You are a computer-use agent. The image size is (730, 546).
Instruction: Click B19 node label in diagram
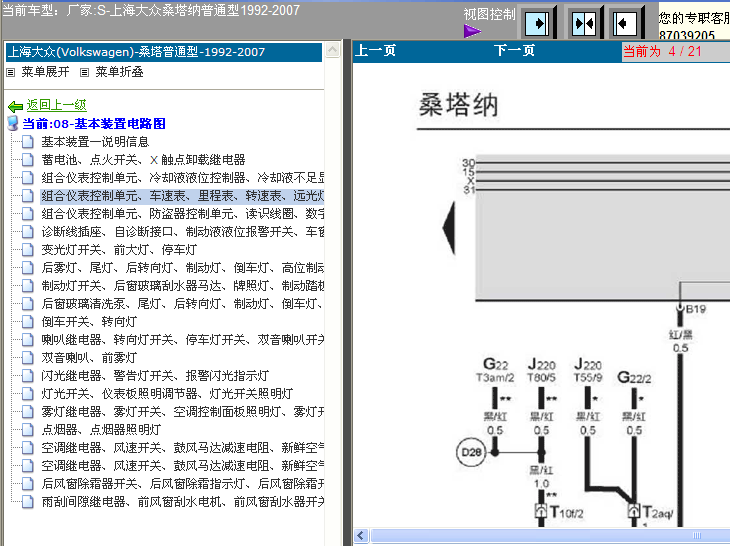point(696,309)
